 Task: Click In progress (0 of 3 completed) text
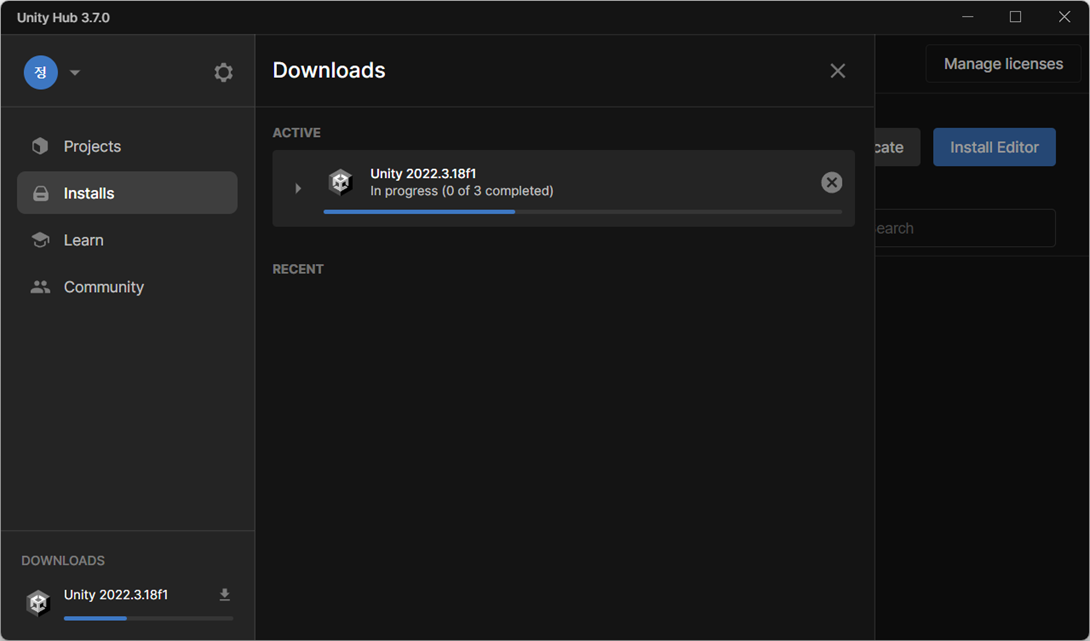click(462, 190)
